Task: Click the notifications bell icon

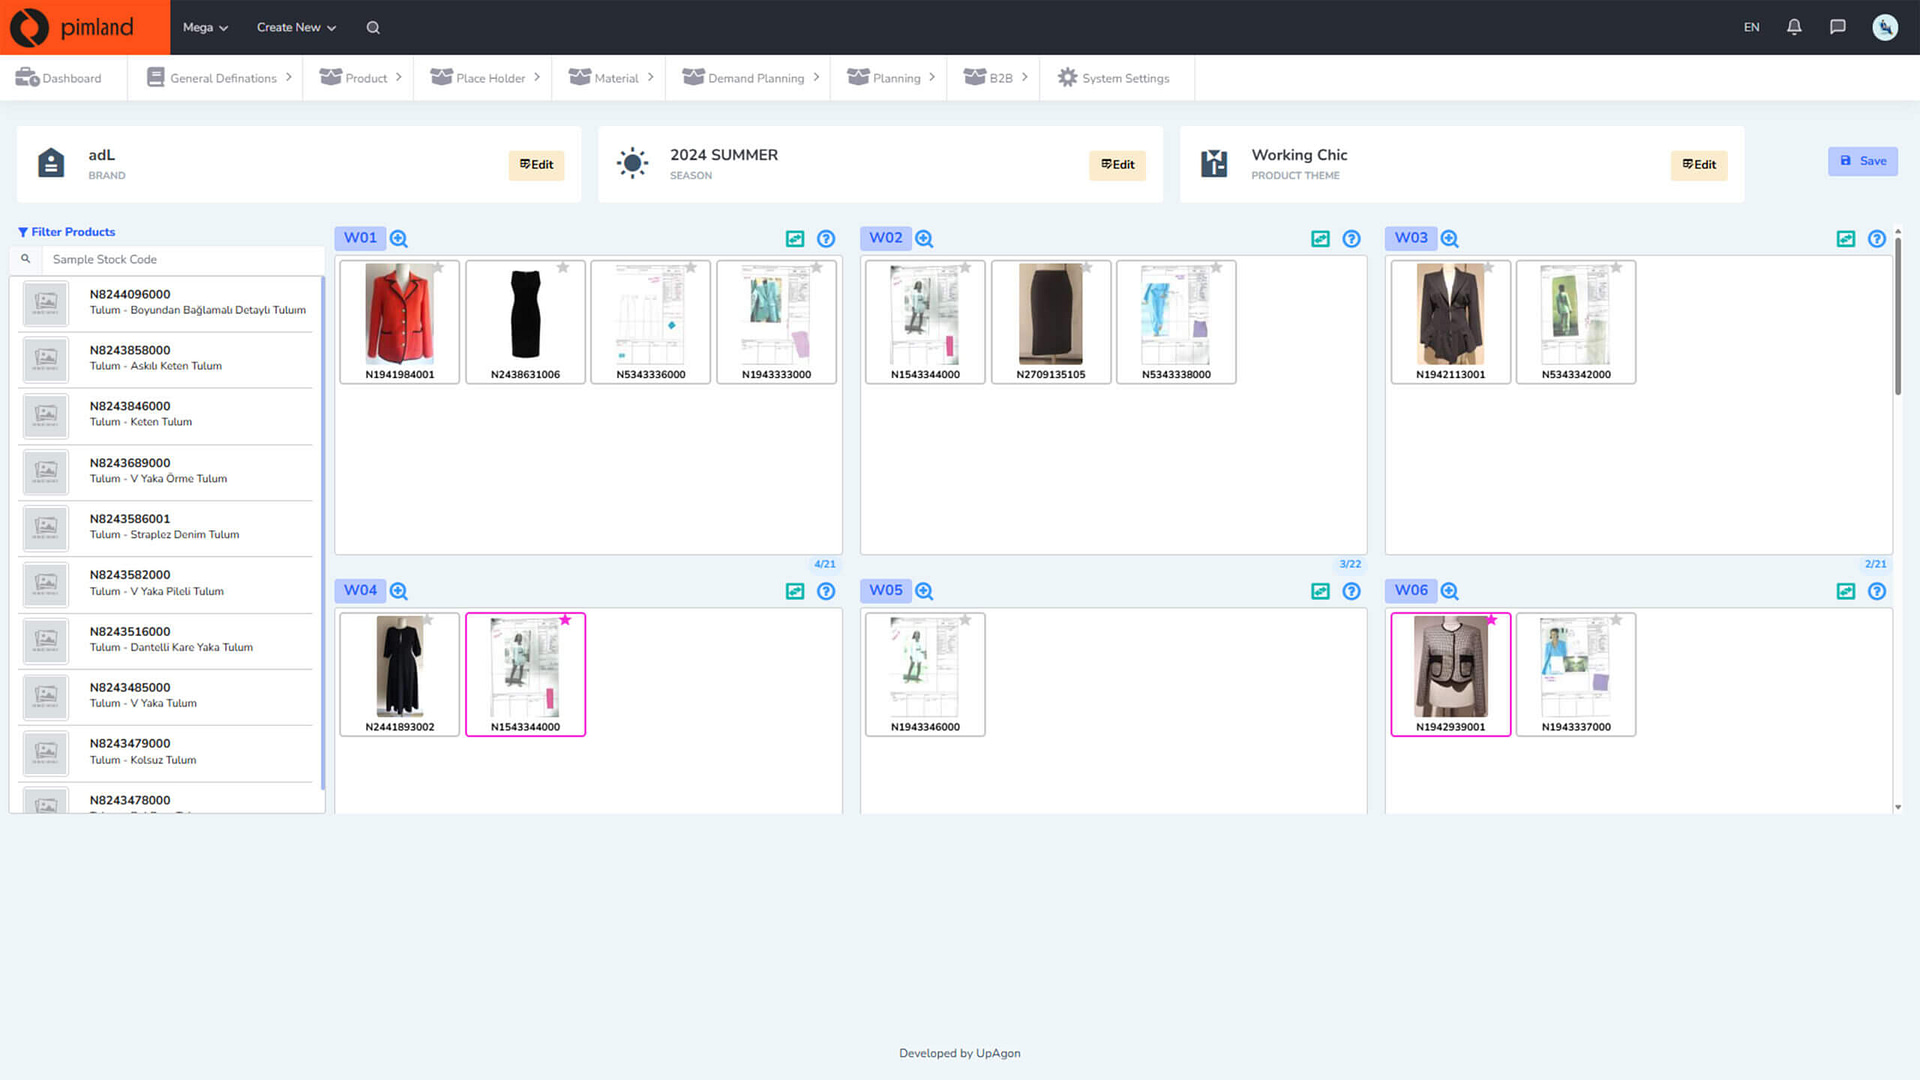Action: click(1794, 27)
